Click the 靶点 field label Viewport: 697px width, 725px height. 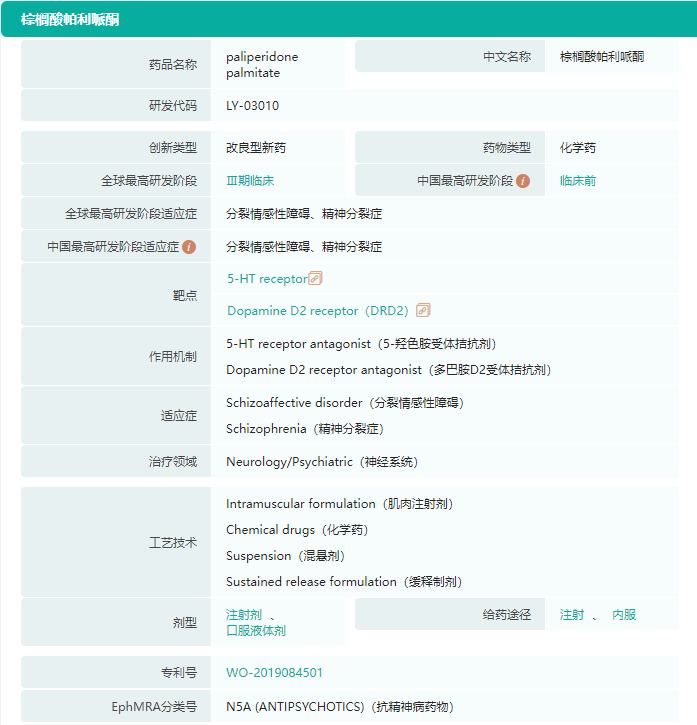(x=185, y=295)
